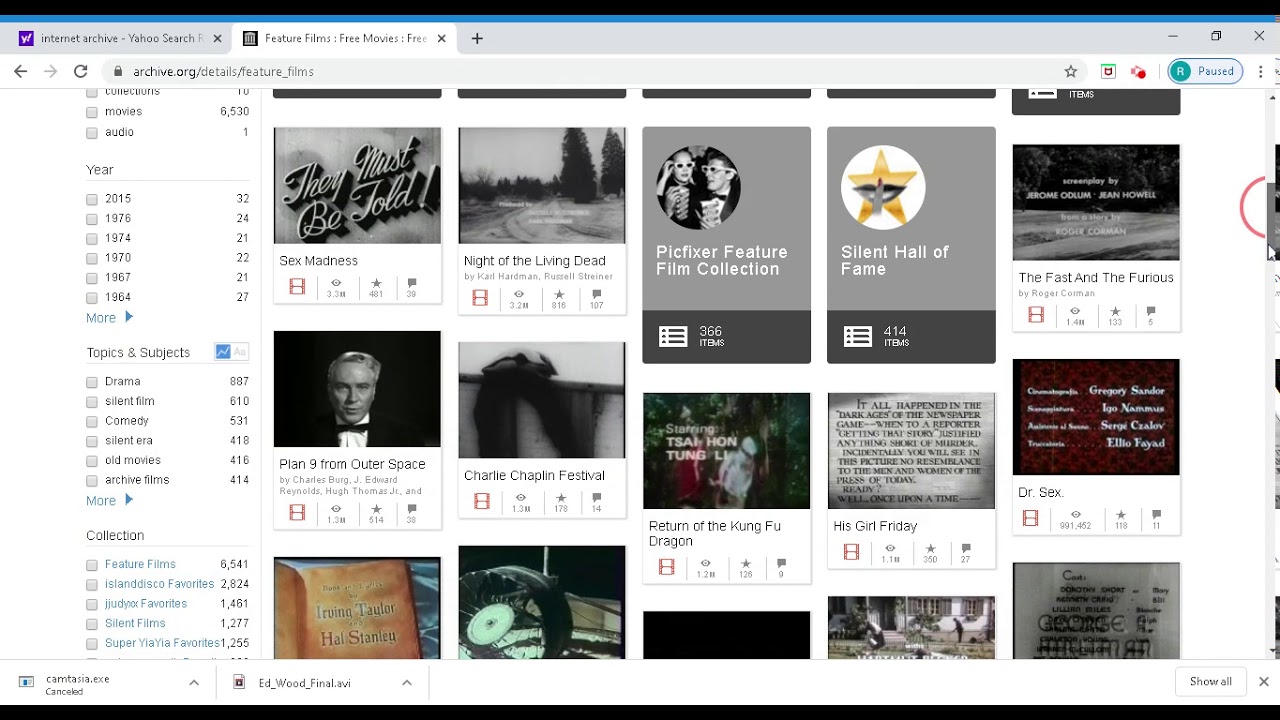Go back to the previous page
This screenshot has height=720, width=1280.
click(x=21, y=71)
